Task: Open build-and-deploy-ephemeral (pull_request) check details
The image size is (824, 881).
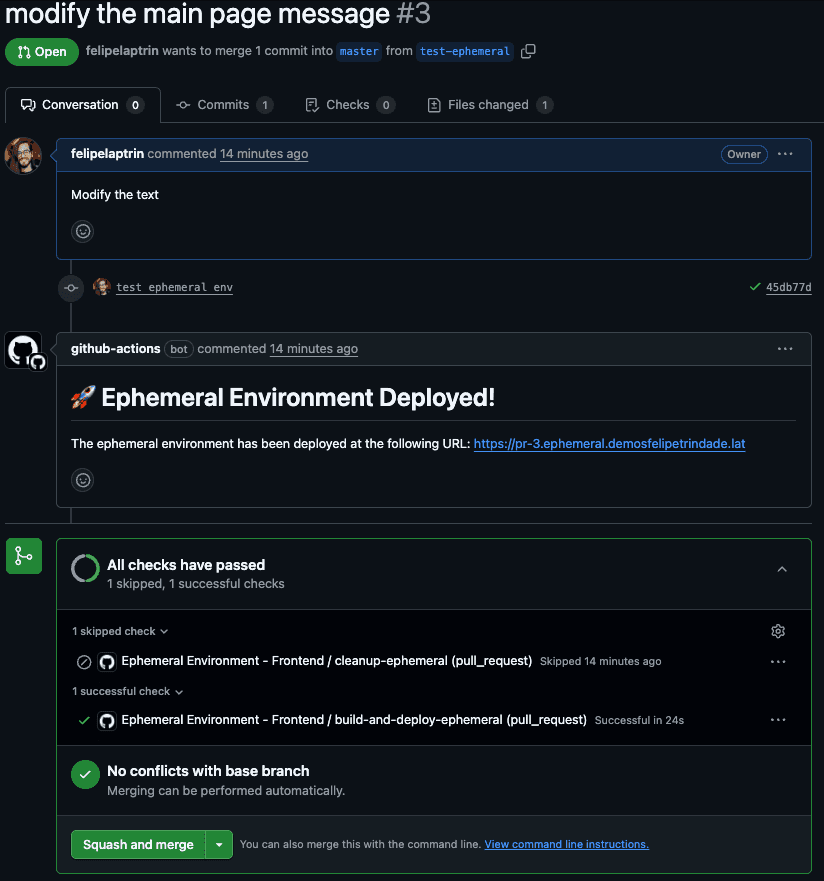Action: click(354, 720)
